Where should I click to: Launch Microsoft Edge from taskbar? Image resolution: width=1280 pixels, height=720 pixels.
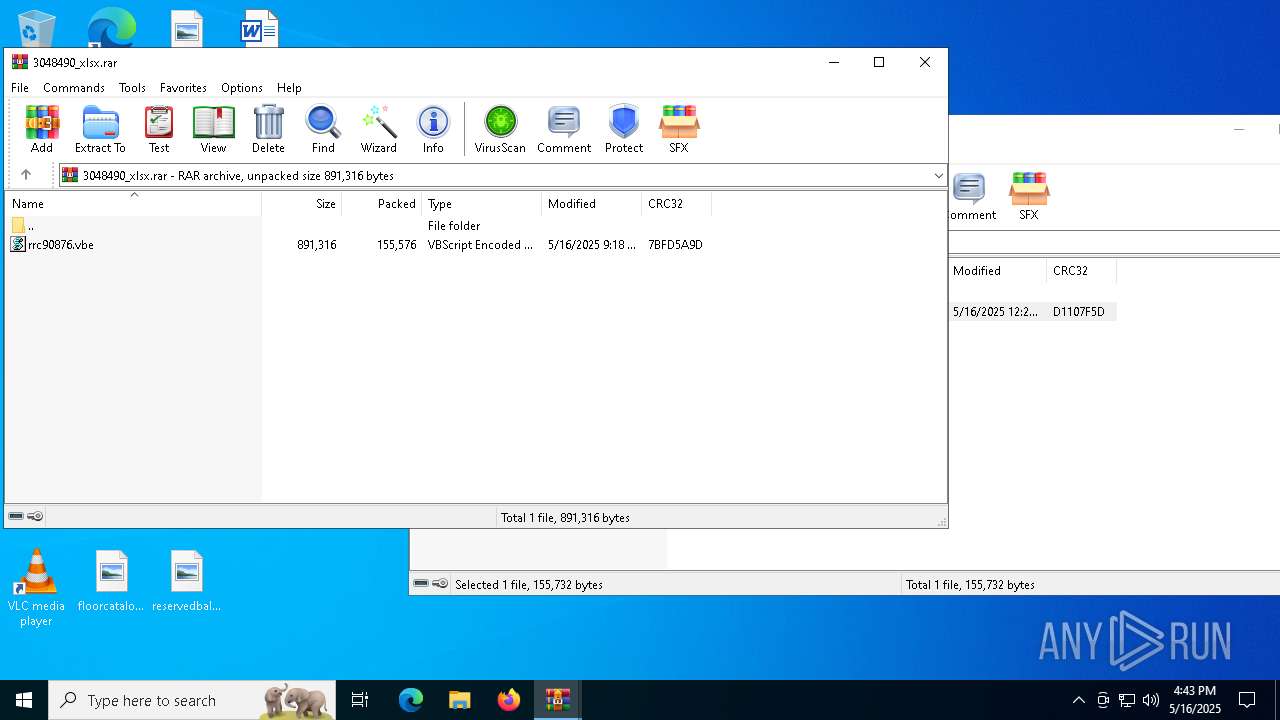[x=411, y=700]
